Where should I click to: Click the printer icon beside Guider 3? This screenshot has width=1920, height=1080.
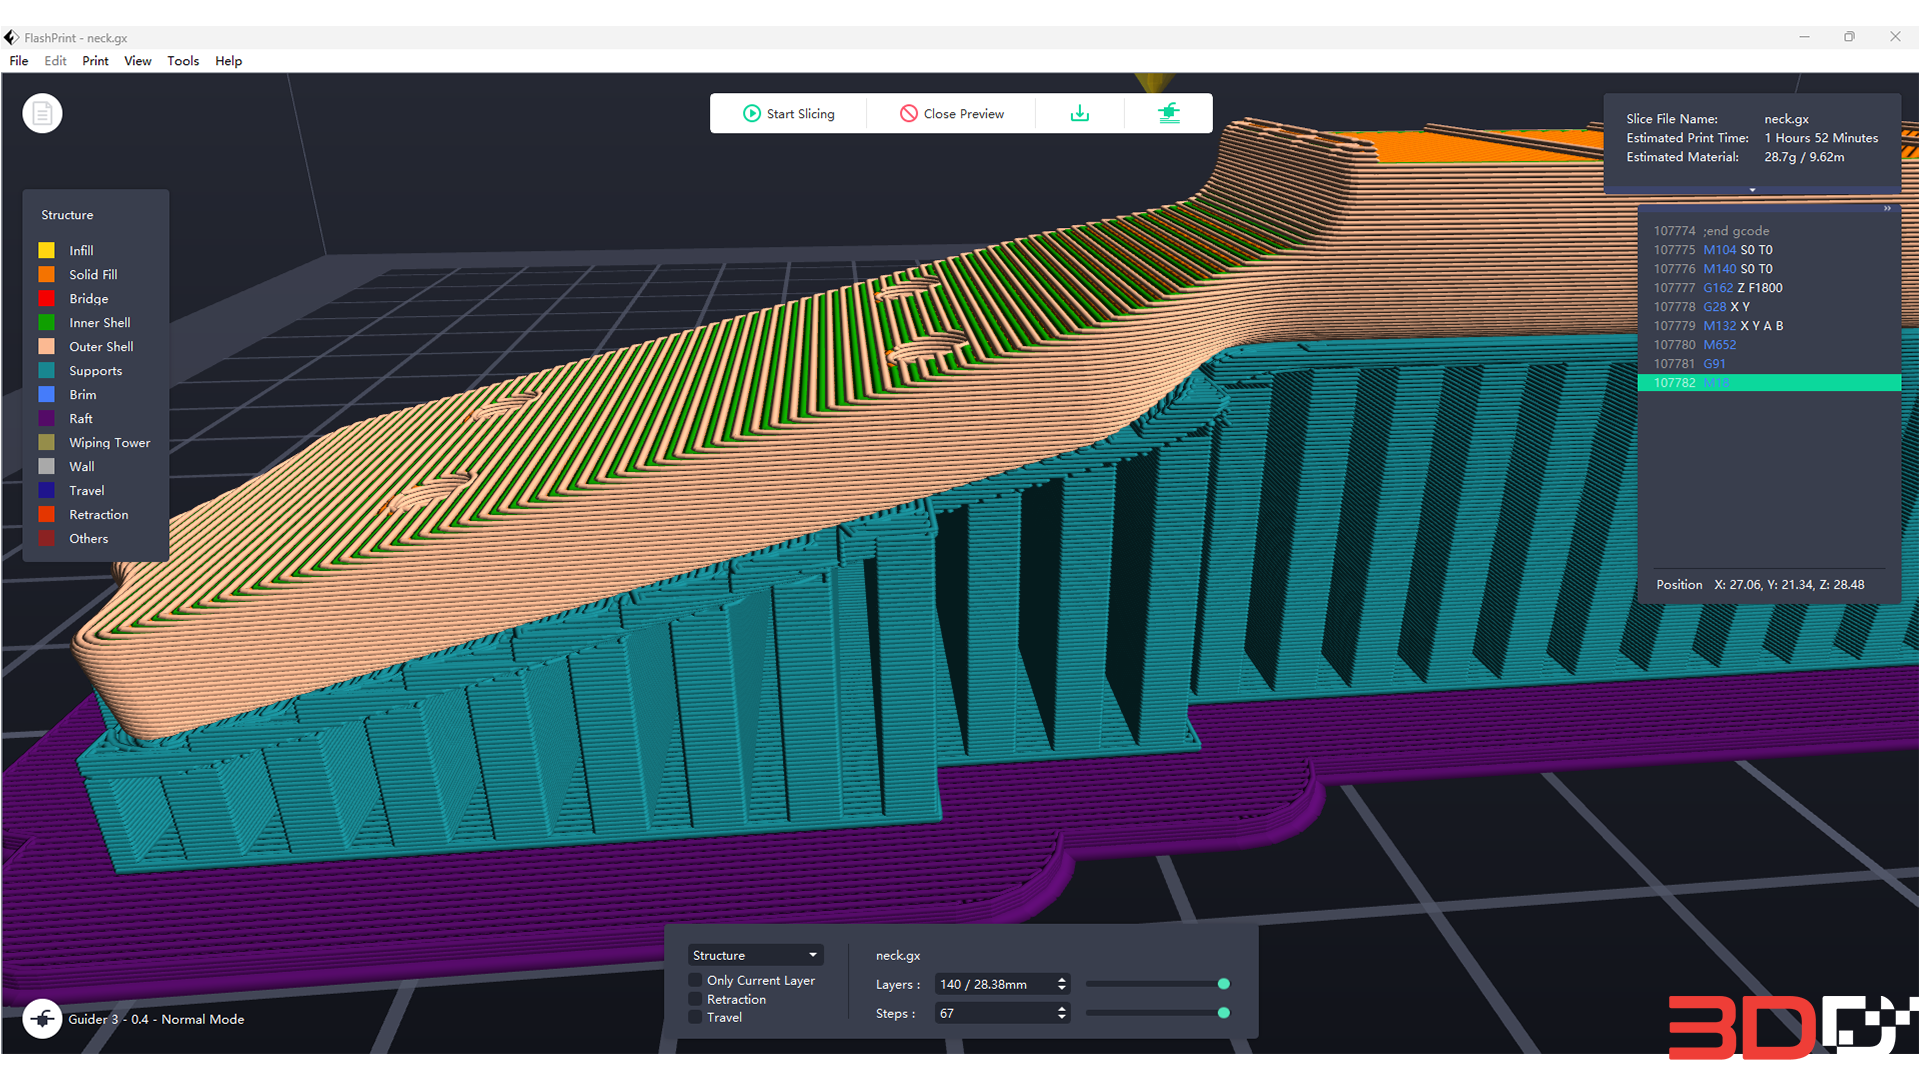point(42,1019)
